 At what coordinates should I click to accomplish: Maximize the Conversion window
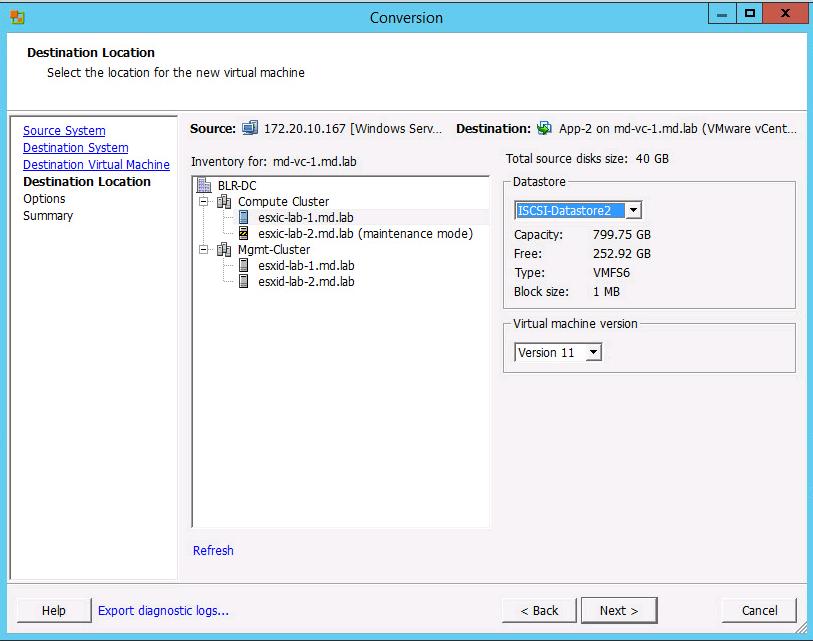pyautogui.click(x=750, y=14)
